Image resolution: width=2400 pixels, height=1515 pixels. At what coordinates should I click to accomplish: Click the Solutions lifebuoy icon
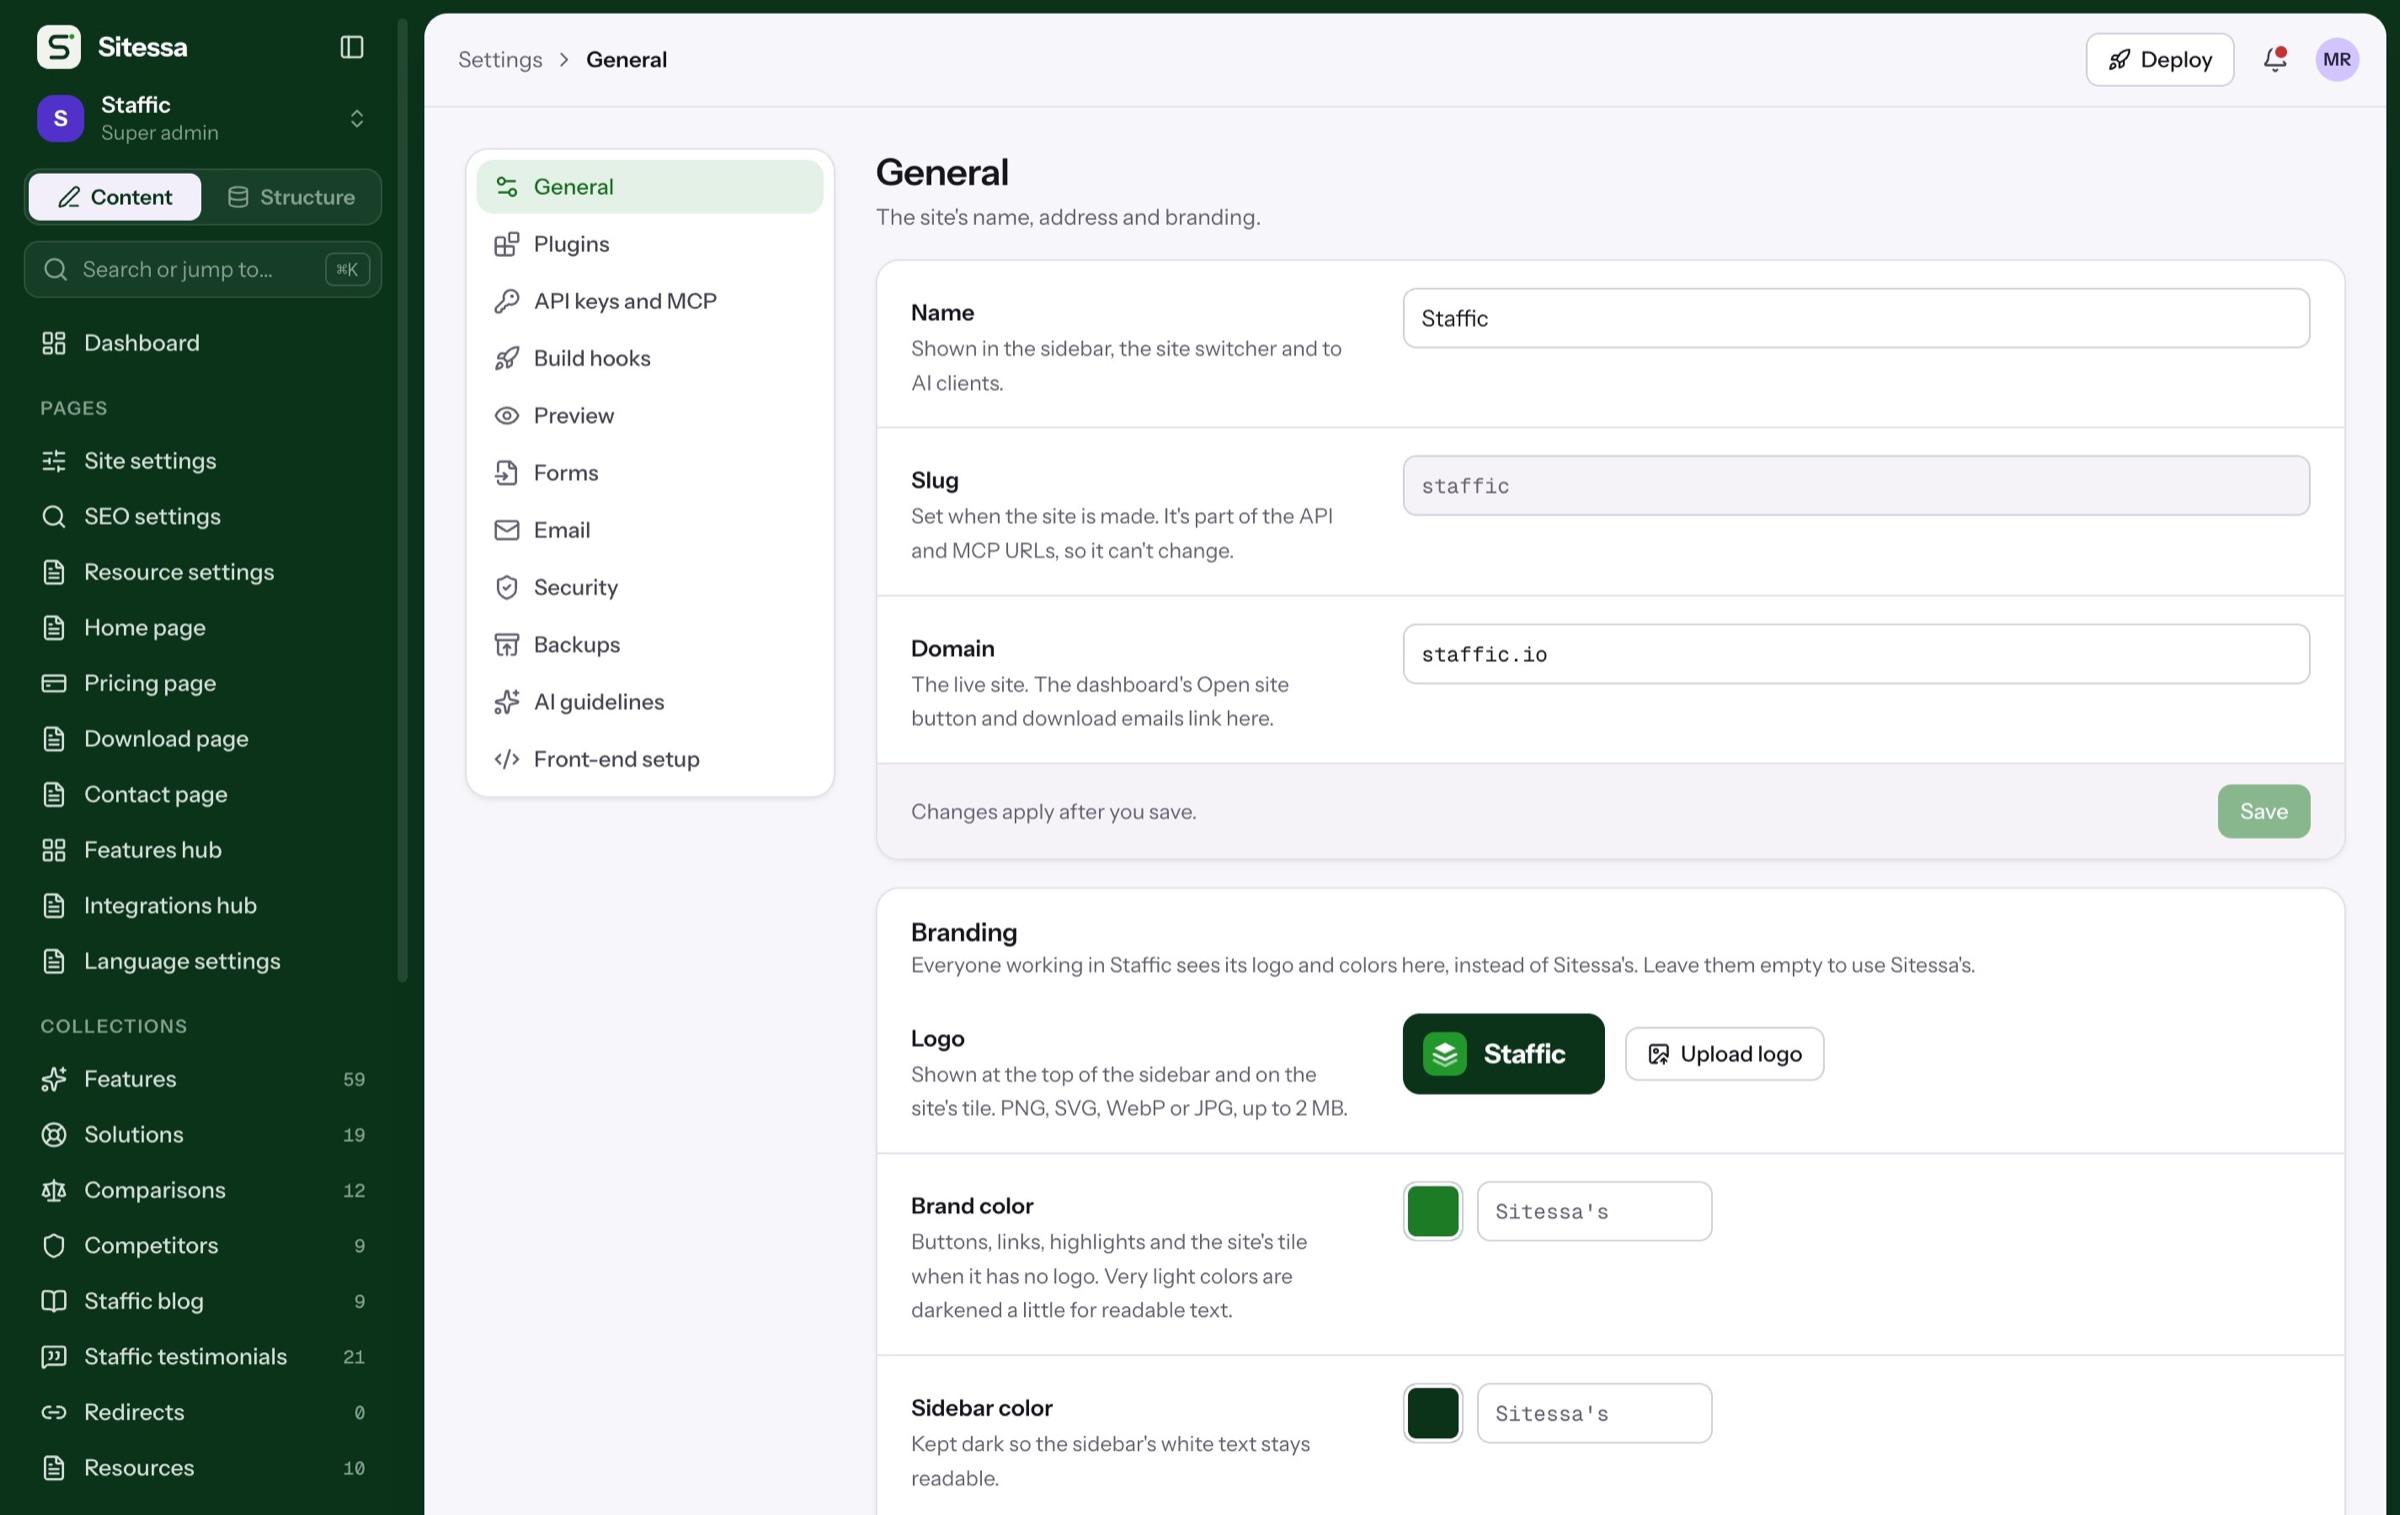(x=54, y=1134)
